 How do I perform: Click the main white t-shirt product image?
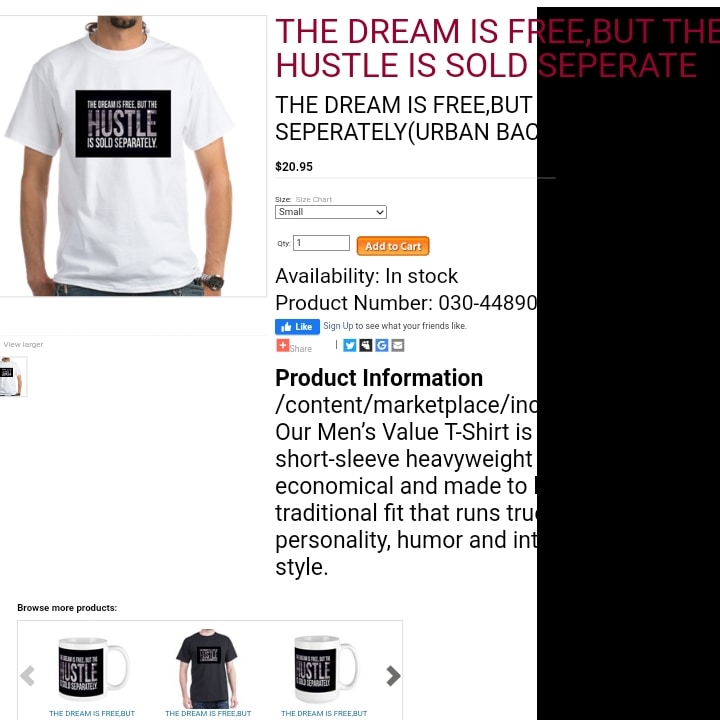click(x=132, y=156)
